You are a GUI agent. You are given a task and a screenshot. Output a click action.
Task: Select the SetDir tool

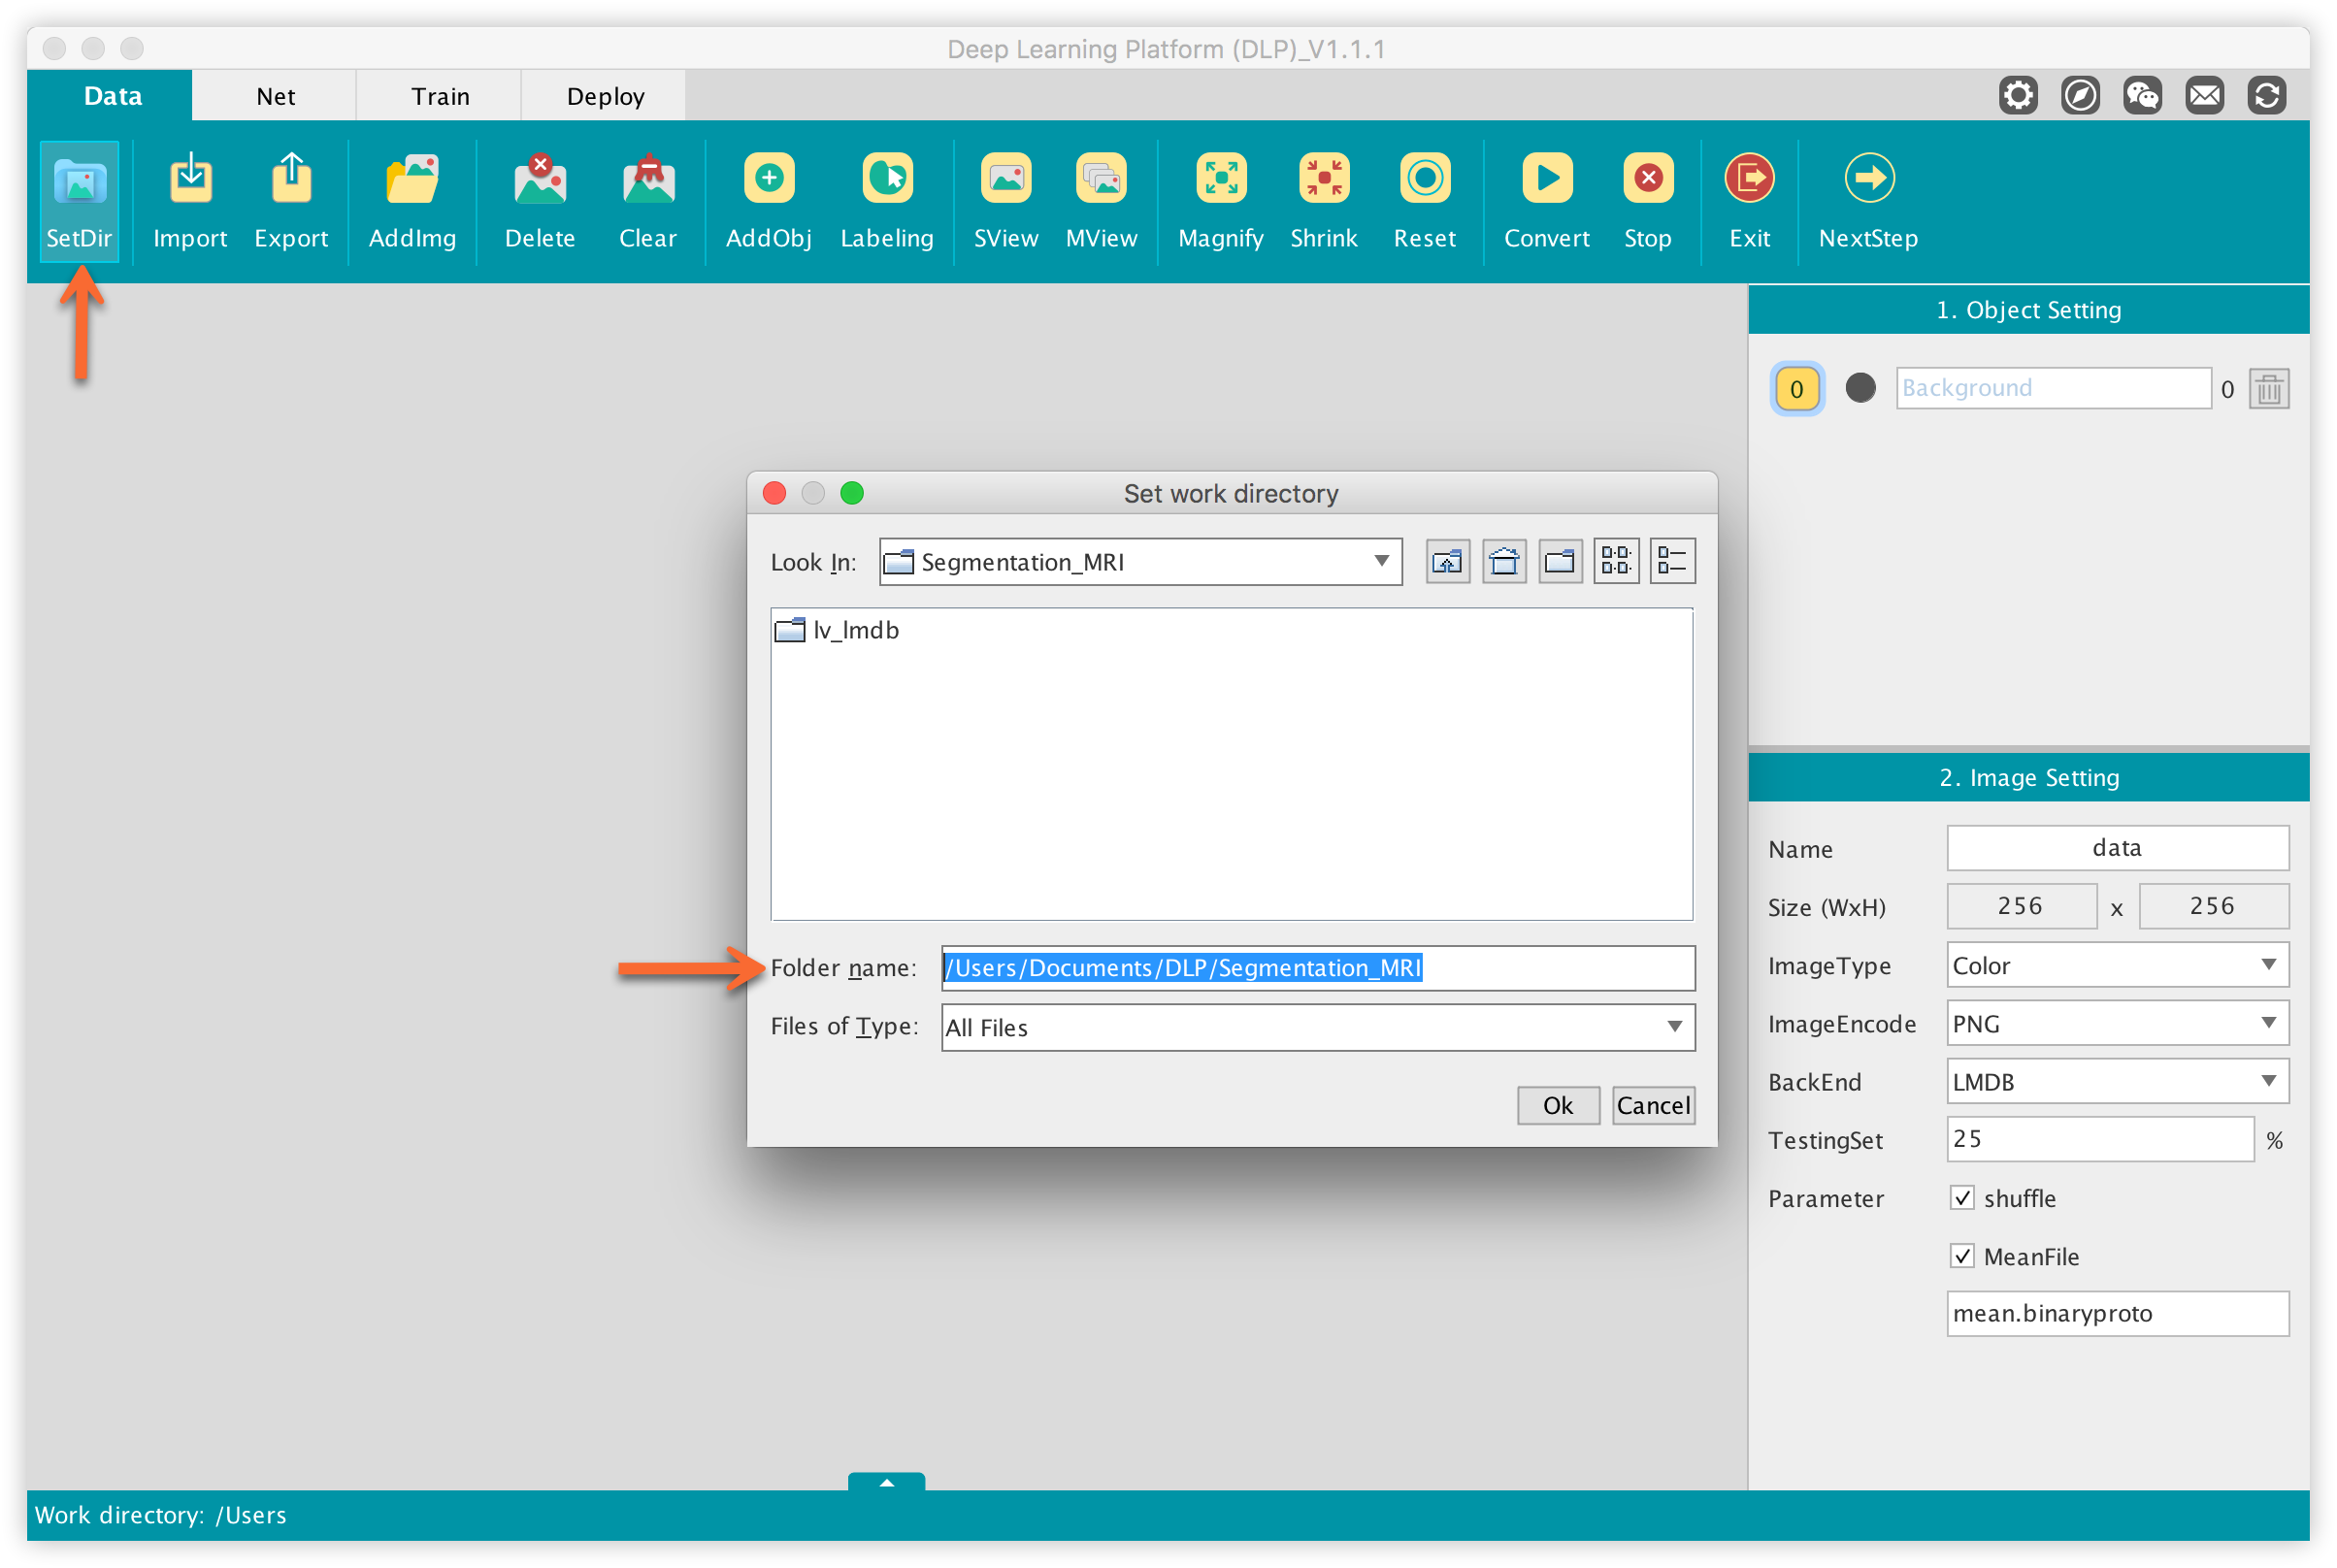coord(79,200)
